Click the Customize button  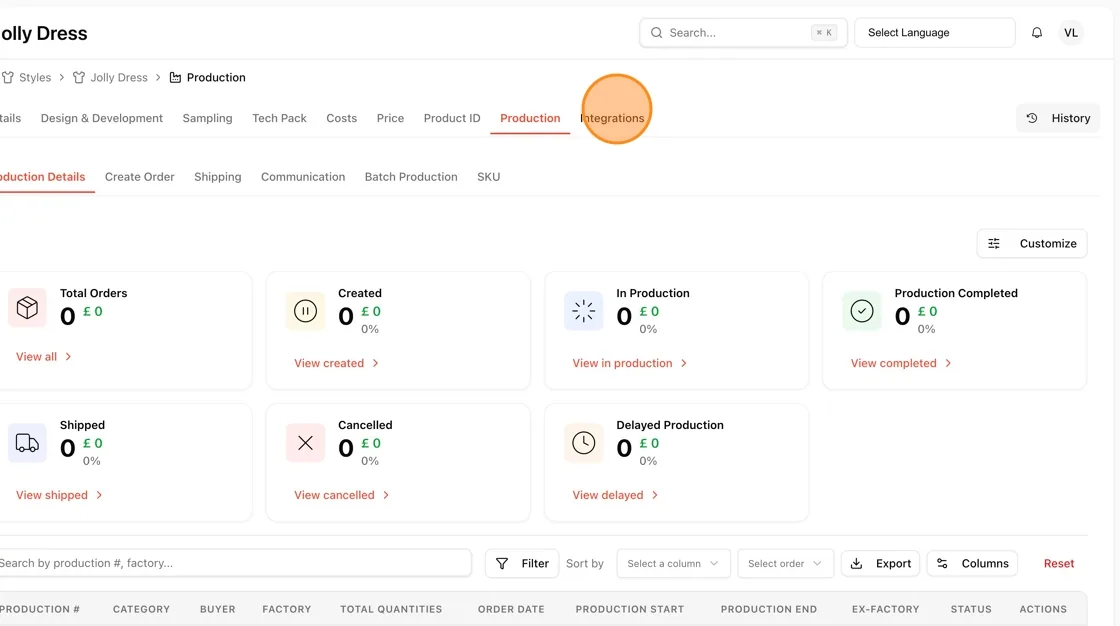tap(1032, 244)
